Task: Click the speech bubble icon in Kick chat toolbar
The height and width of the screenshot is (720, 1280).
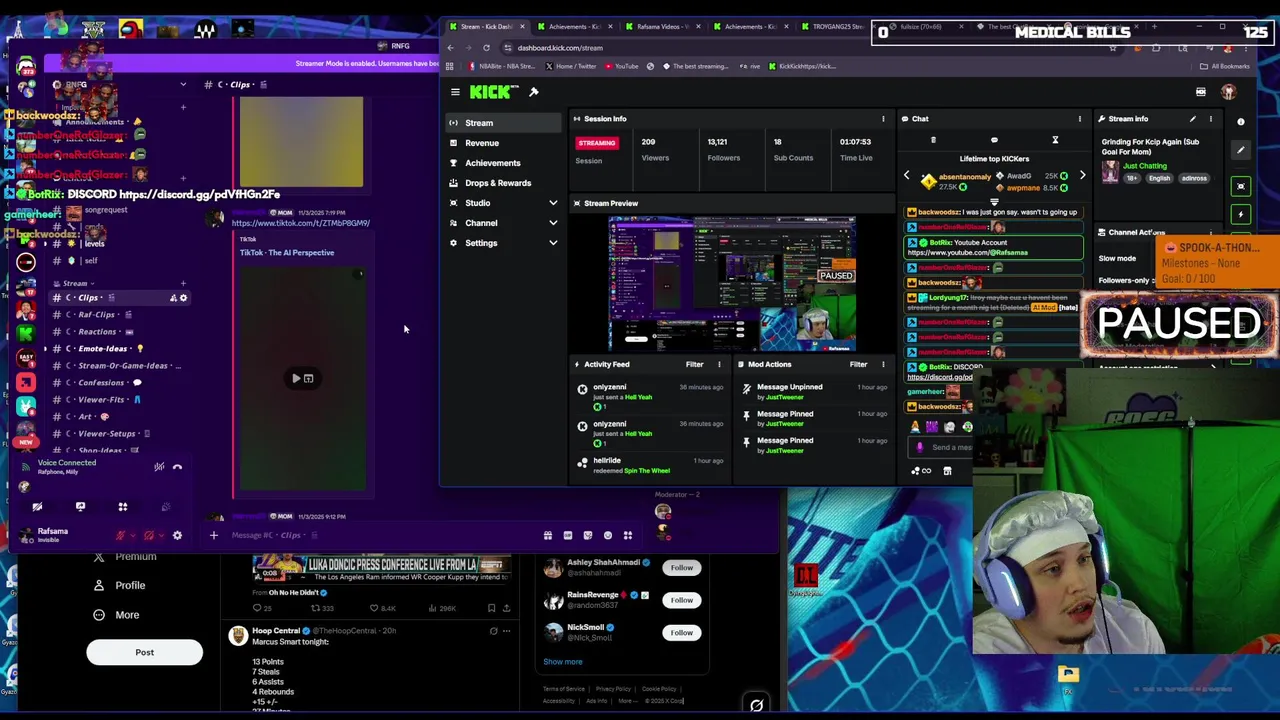Action: coord(994,140)
